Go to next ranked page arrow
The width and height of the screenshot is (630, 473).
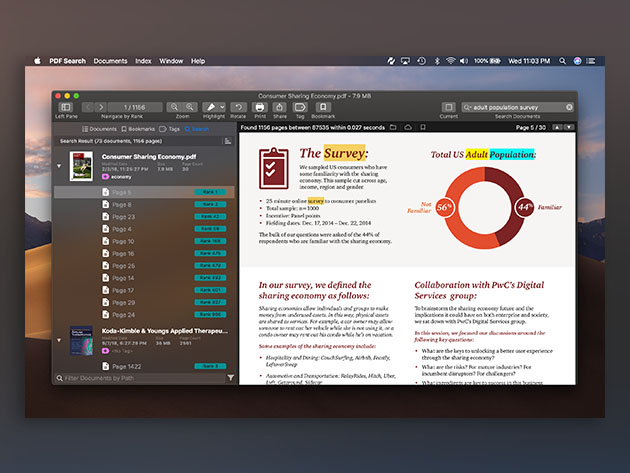point(101,107)
